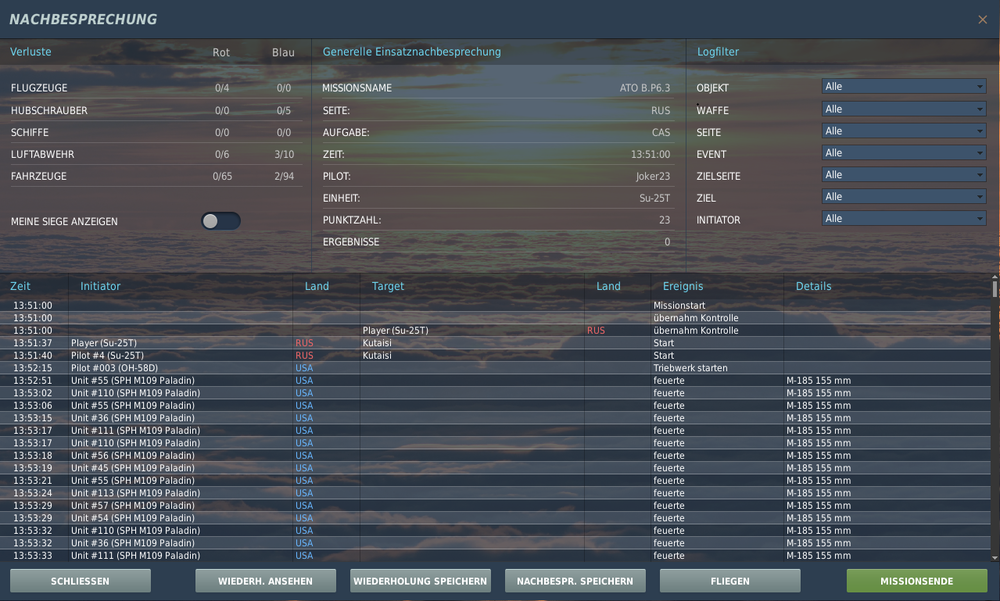Click the event log vertical scrollbar
Viewport: 1000px width, 601px height.
tap(994, 420)
